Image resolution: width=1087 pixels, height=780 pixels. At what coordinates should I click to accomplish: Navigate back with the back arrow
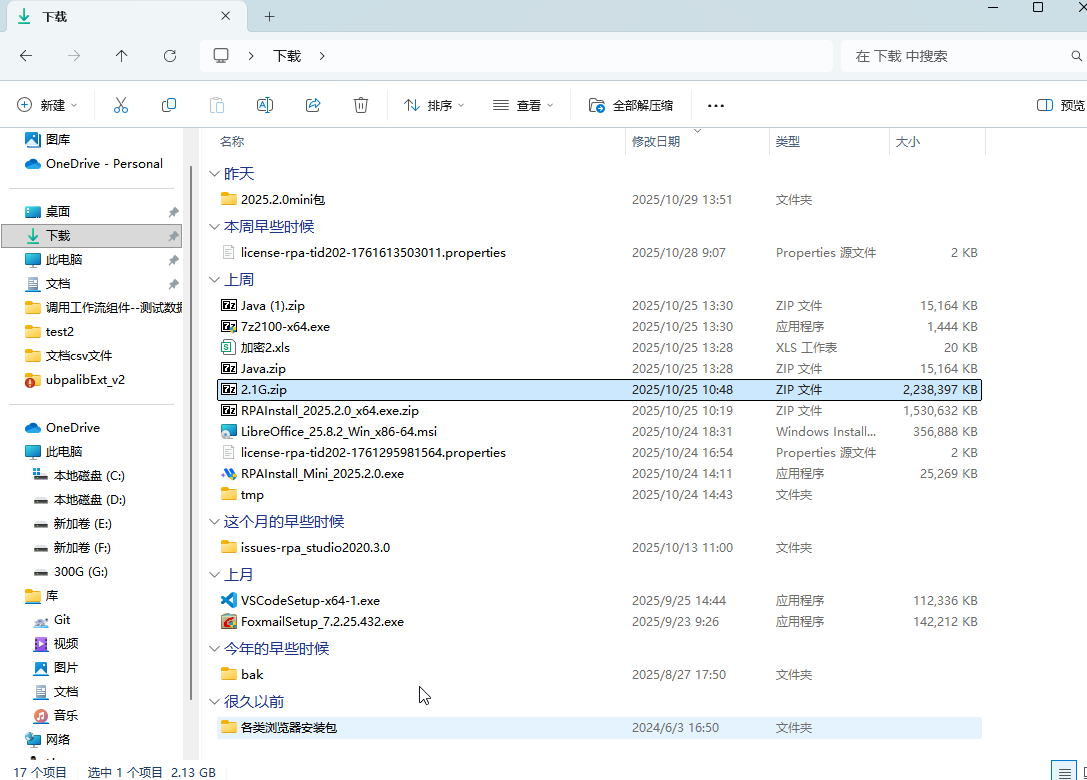(x=26, y=55)
